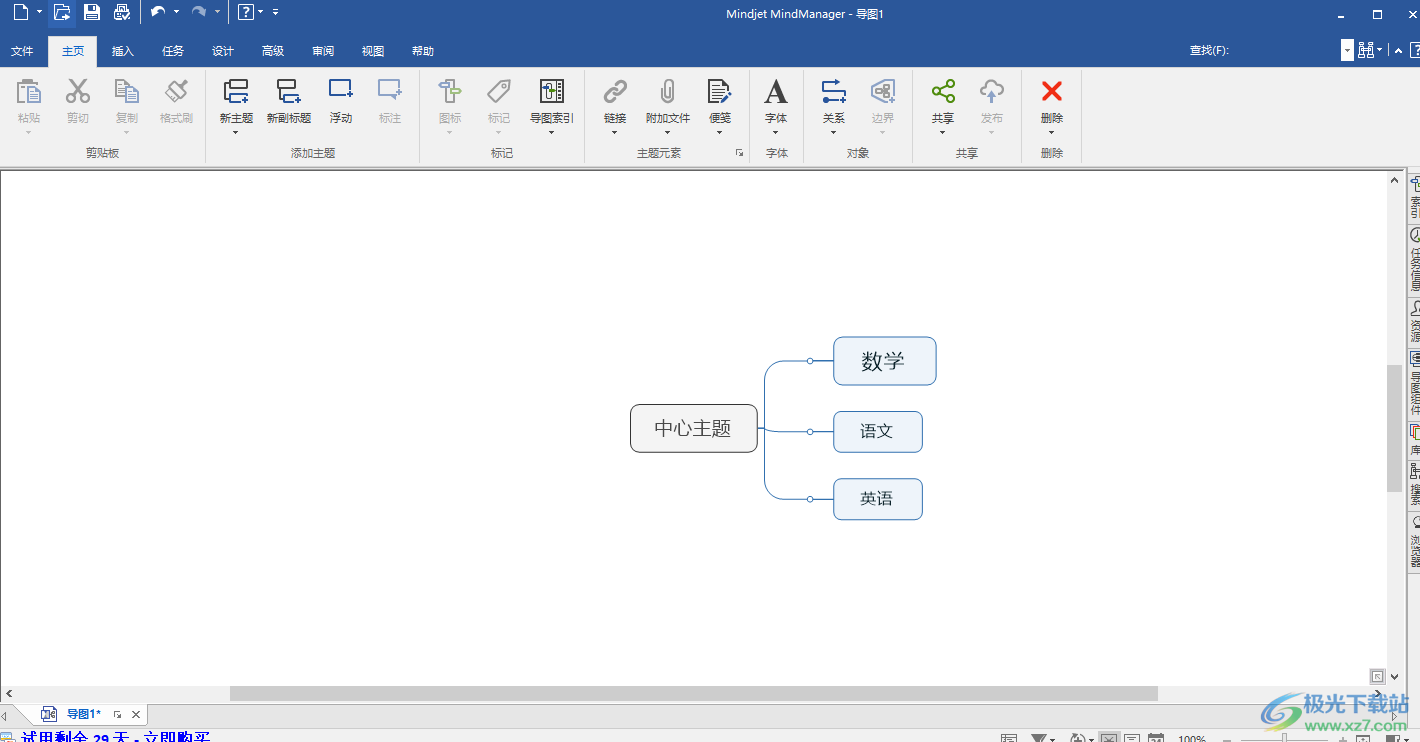The image size is (1420, 742).
Task: Switch to the 设计 (Design) tab
Action: pos(223,51)
